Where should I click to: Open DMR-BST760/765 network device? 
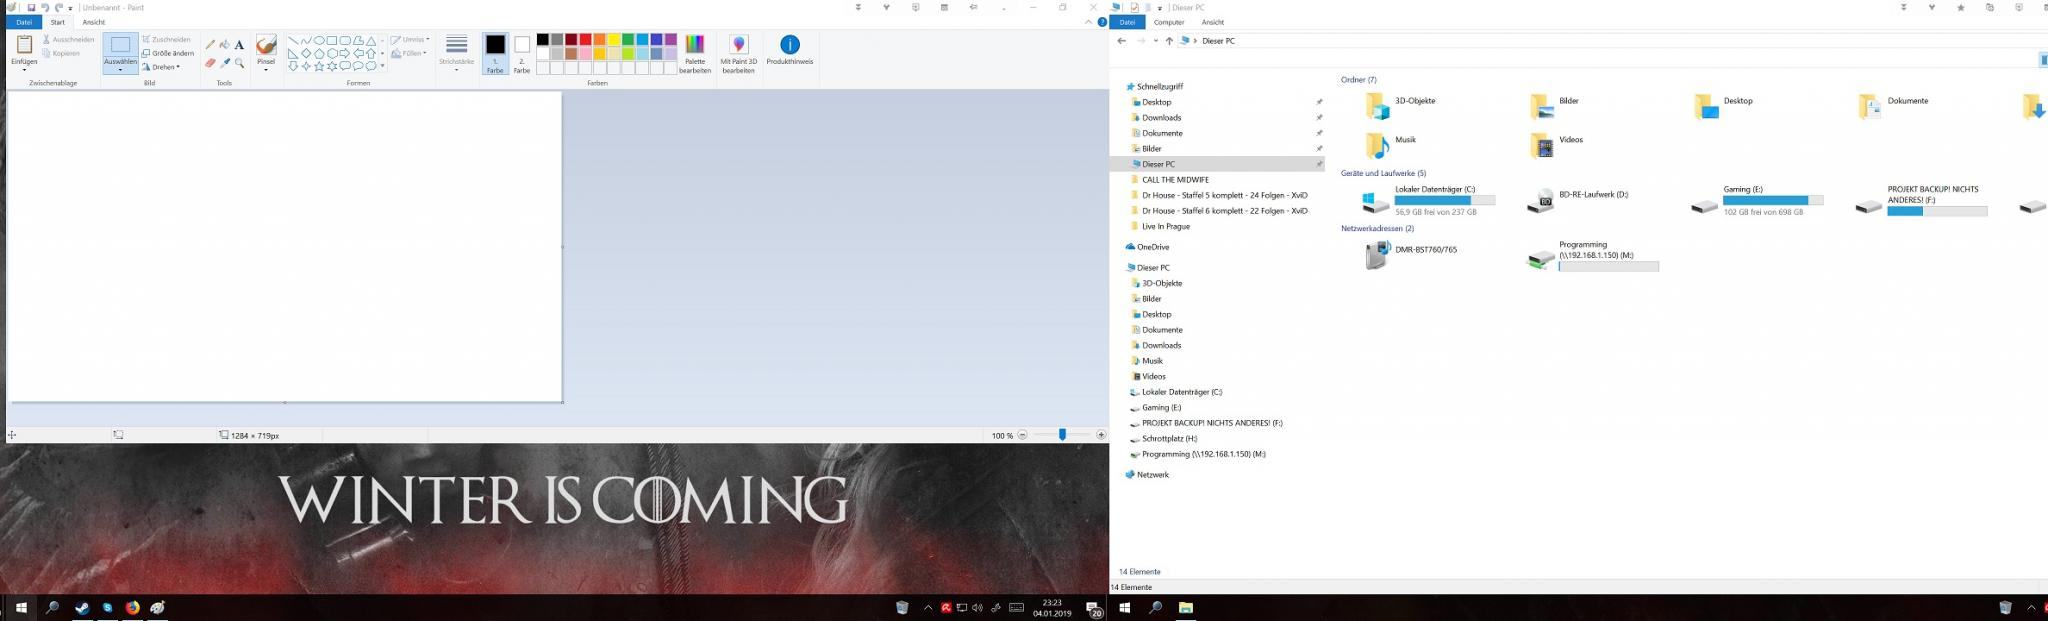click(1411, 255)
